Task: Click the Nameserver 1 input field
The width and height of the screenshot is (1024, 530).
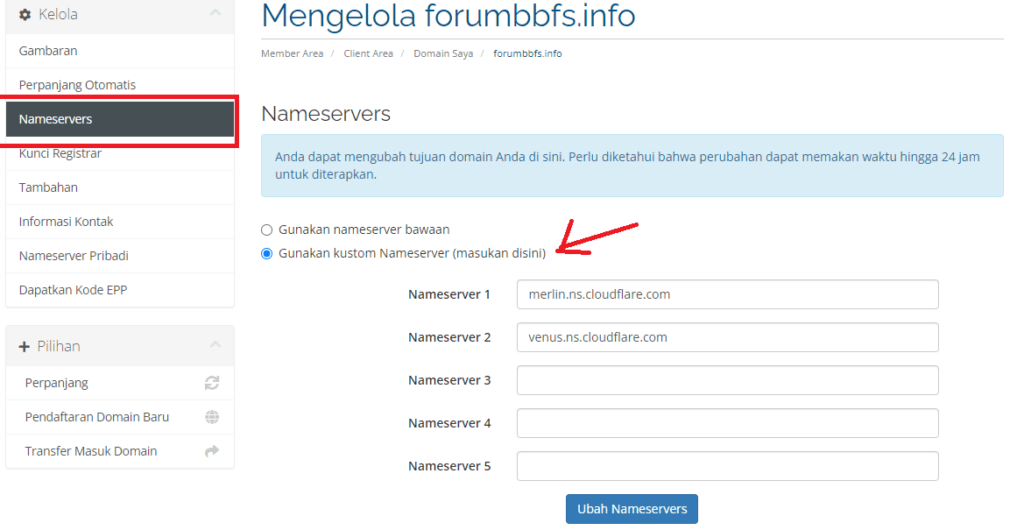Action: [x=727, y=295]
